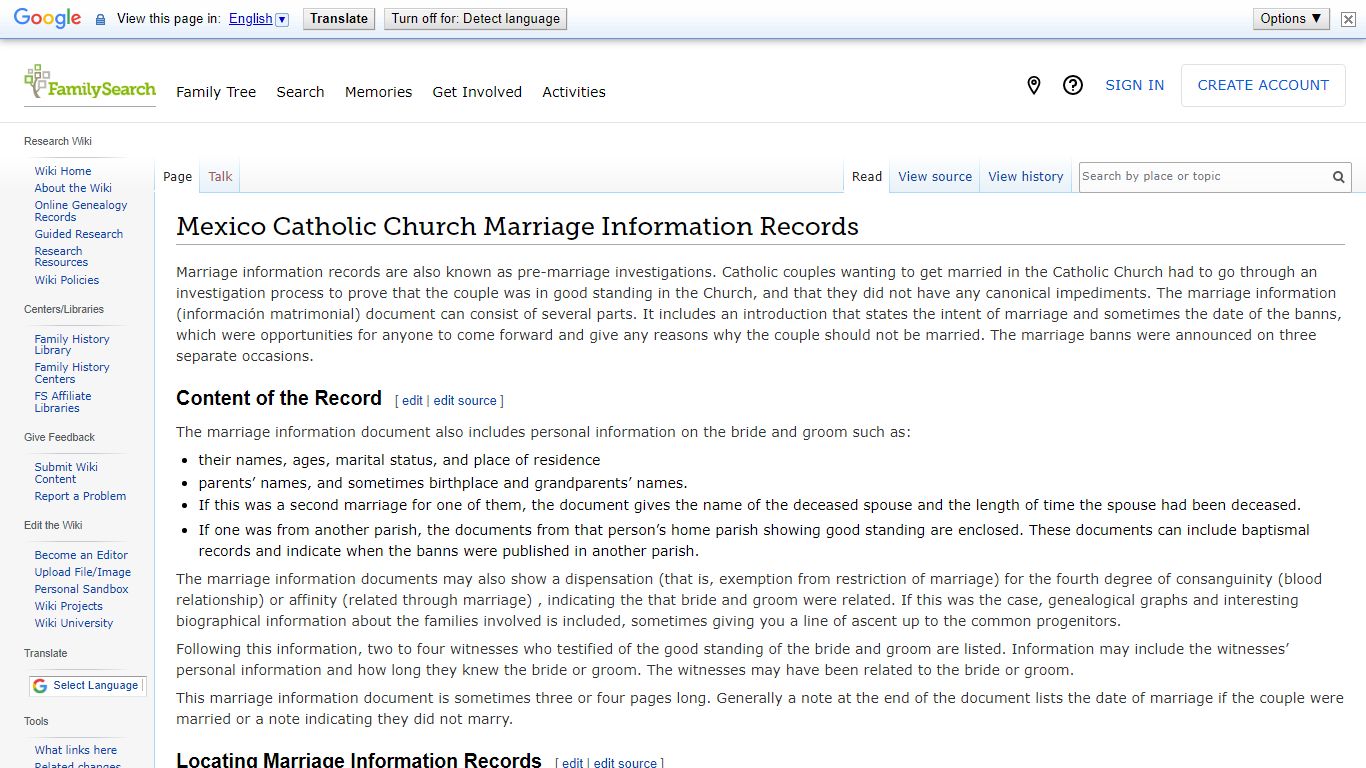The image size is (1366, 768).
Task: Click edit source next to Content of the Record
Action: coord(465,401)
